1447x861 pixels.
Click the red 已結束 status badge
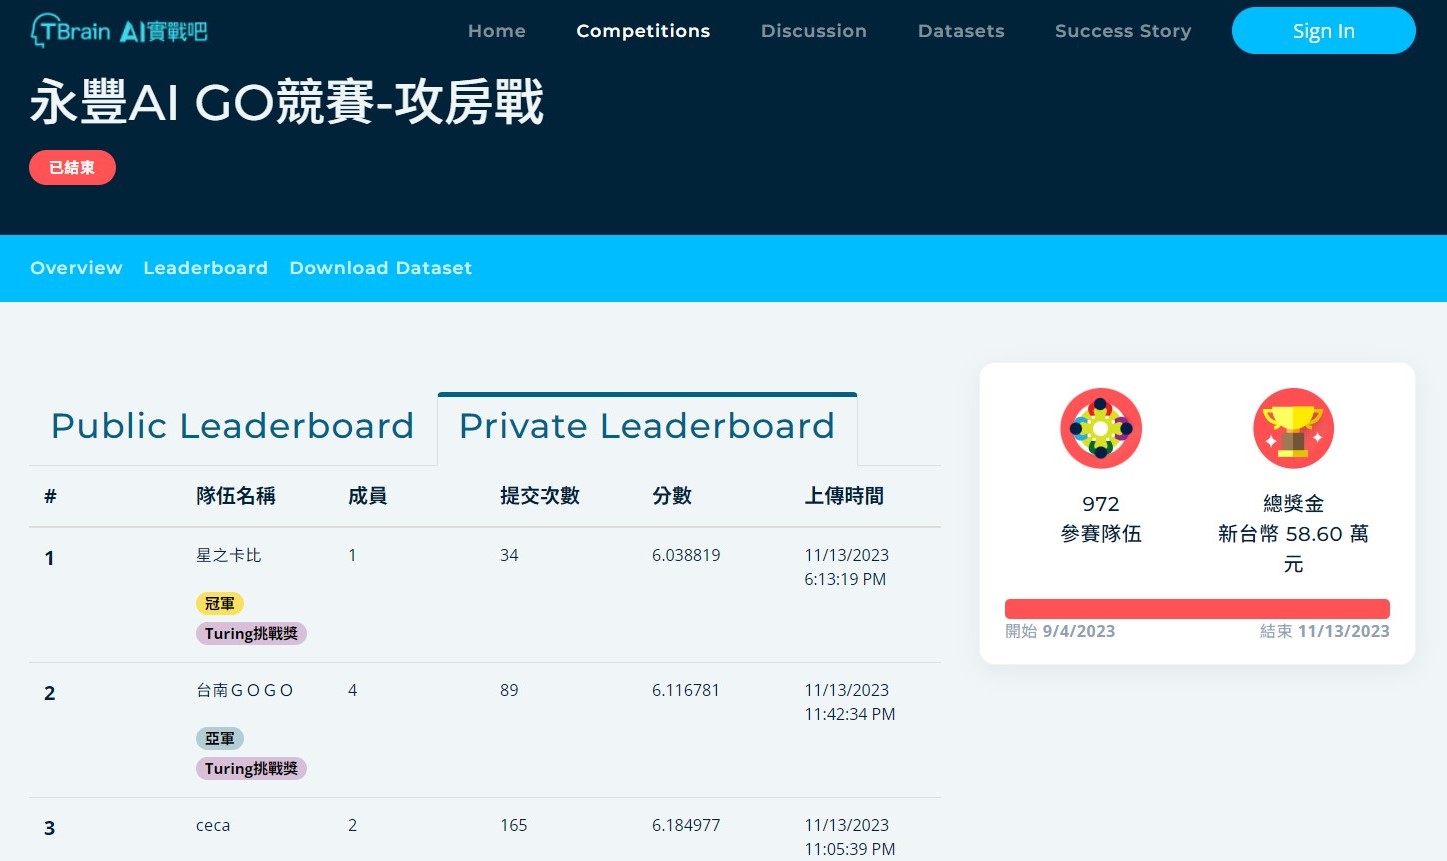(72, 167)
